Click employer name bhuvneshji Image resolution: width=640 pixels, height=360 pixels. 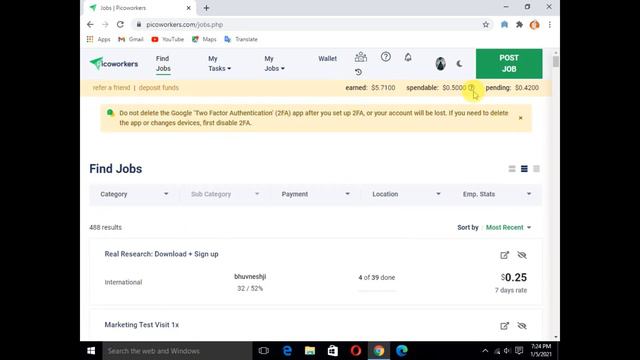[x=250, y=277]
